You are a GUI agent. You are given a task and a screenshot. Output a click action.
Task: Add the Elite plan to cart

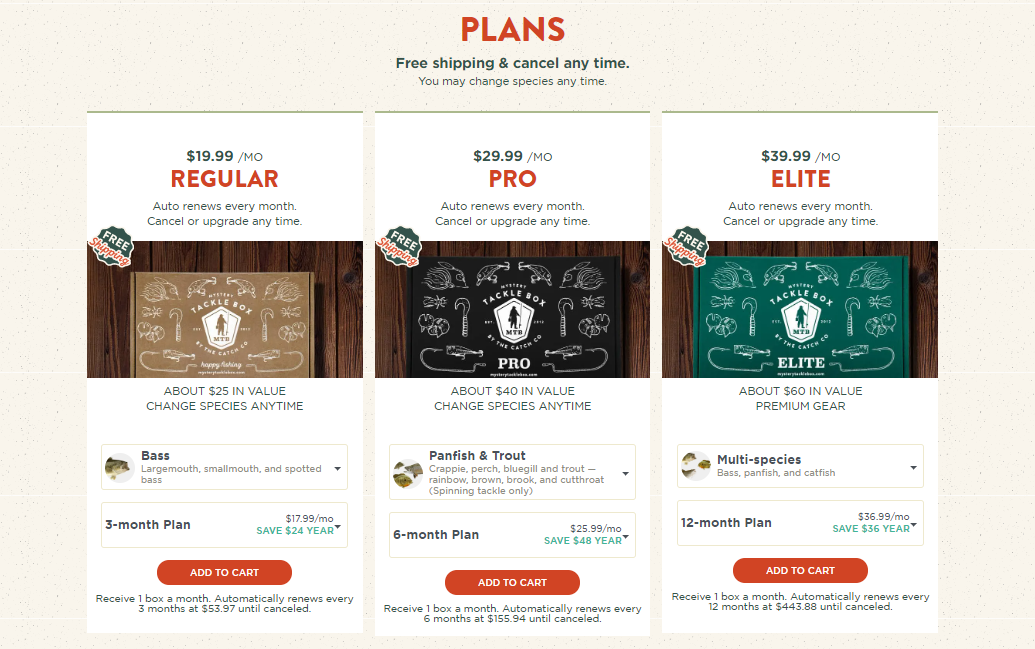[x=800, y=570]
